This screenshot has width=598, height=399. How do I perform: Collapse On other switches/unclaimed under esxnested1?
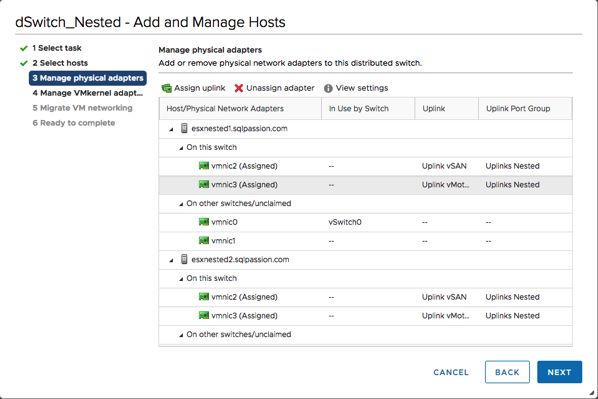click(181, 204)
